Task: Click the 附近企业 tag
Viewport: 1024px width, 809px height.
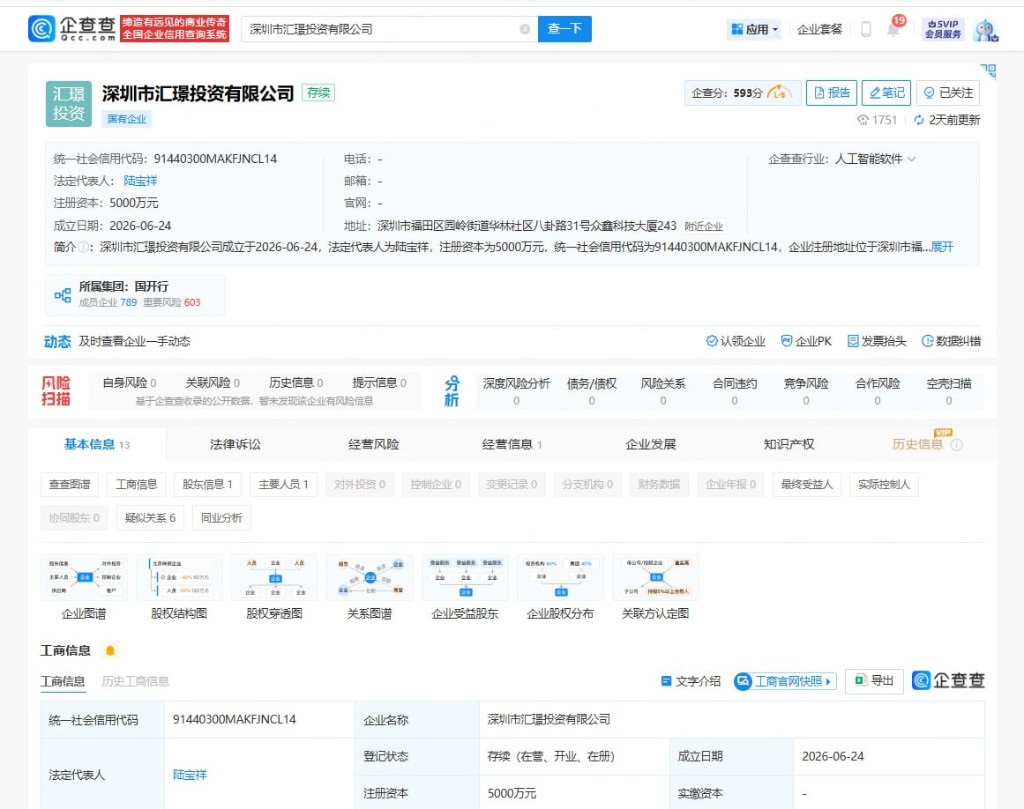Action: tap(703, 227)
